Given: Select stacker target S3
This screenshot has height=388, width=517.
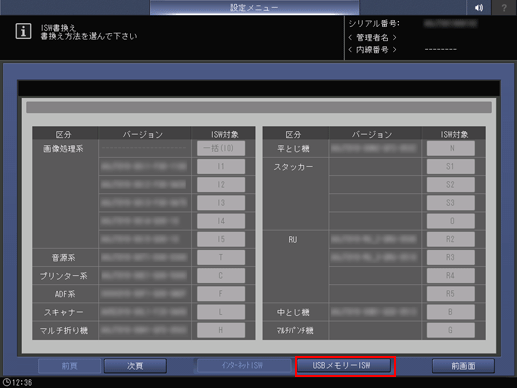Looking at the screenshot, I should click(x=451, y=203).
